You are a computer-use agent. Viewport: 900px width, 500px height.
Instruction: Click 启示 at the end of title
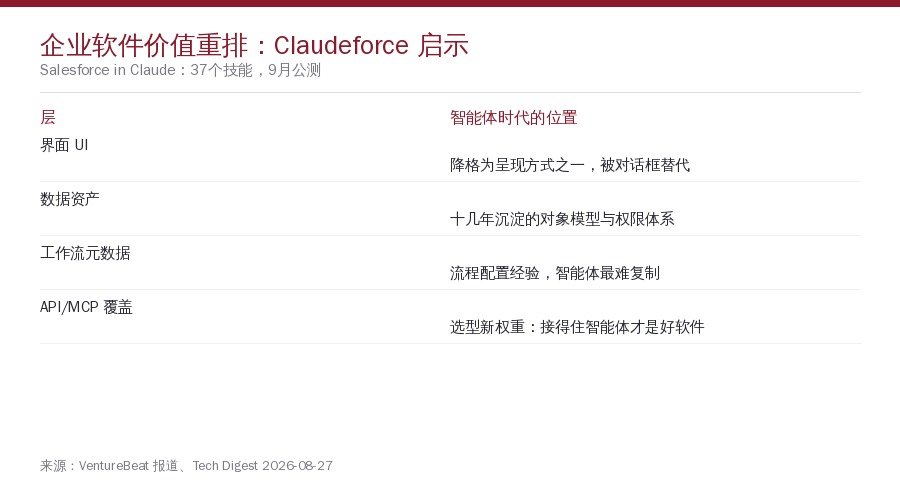click(443, 46)
